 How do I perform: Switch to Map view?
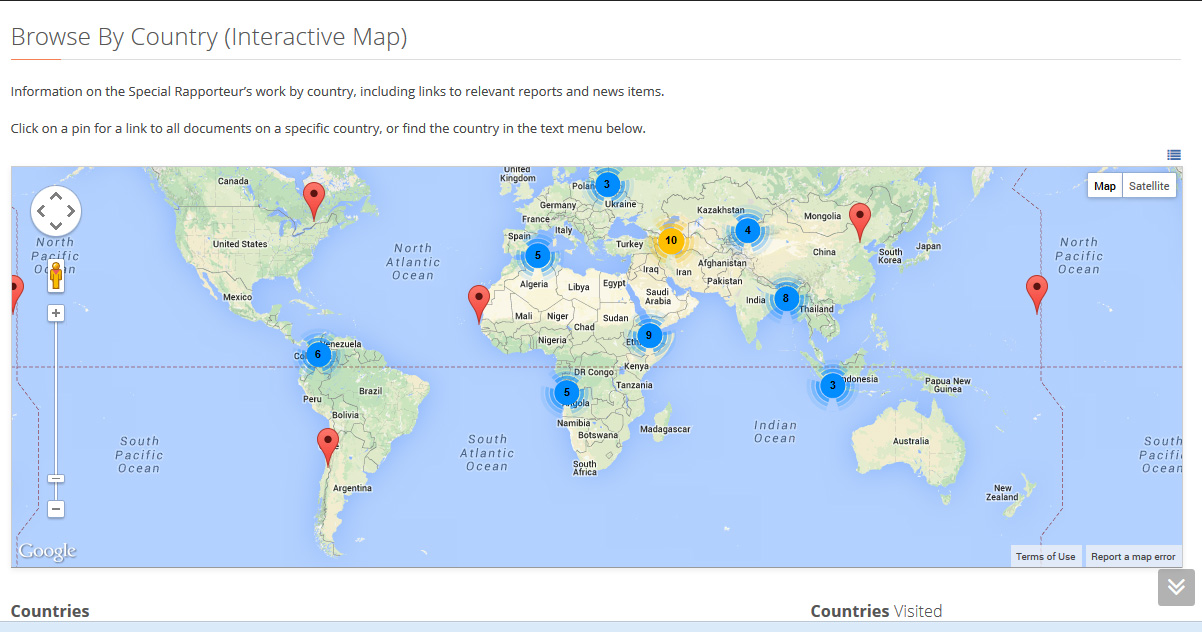point(1105,186)
